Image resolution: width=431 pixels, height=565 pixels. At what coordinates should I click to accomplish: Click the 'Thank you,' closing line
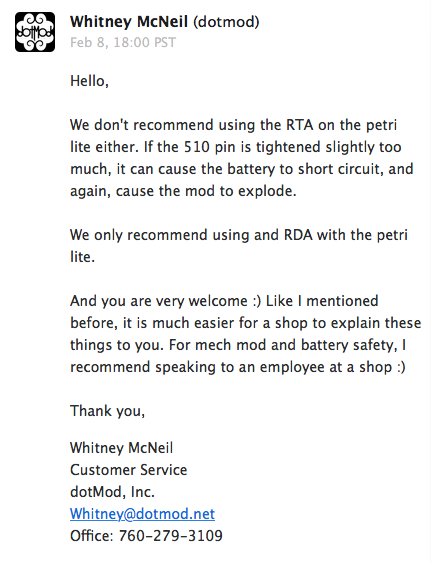(107, 411)
